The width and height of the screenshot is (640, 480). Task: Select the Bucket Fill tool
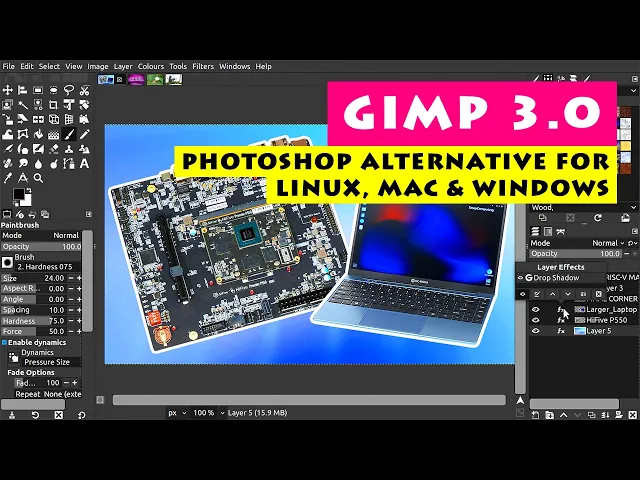(x=38, y=134)
